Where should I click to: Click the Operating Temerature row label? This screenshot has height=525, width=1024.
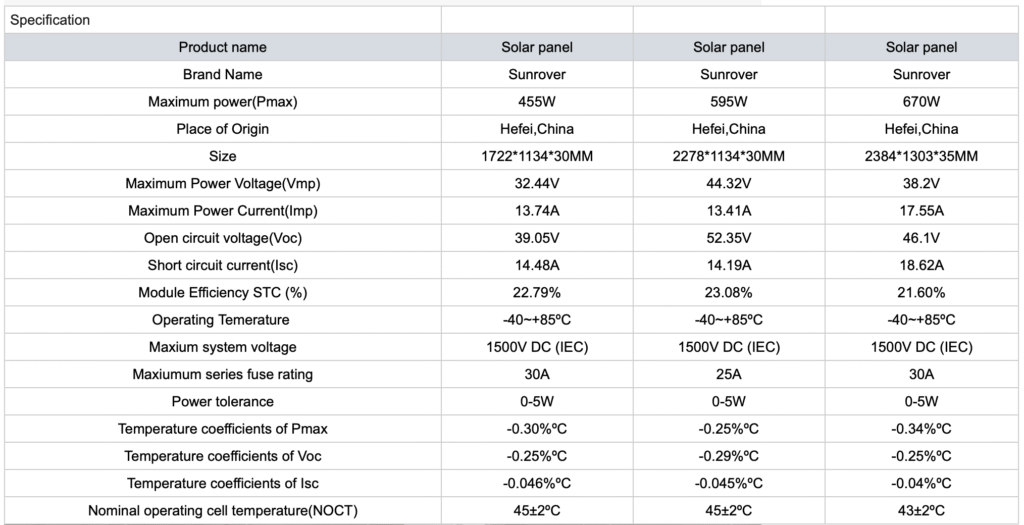(x=223, y=320)
